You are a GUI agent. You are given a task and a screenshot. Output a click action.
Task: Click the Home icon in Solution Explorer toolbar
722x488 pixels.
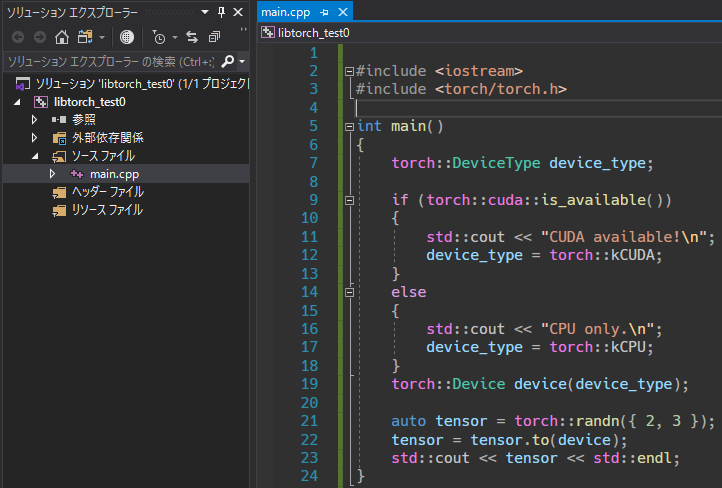(x=62, y=37)
